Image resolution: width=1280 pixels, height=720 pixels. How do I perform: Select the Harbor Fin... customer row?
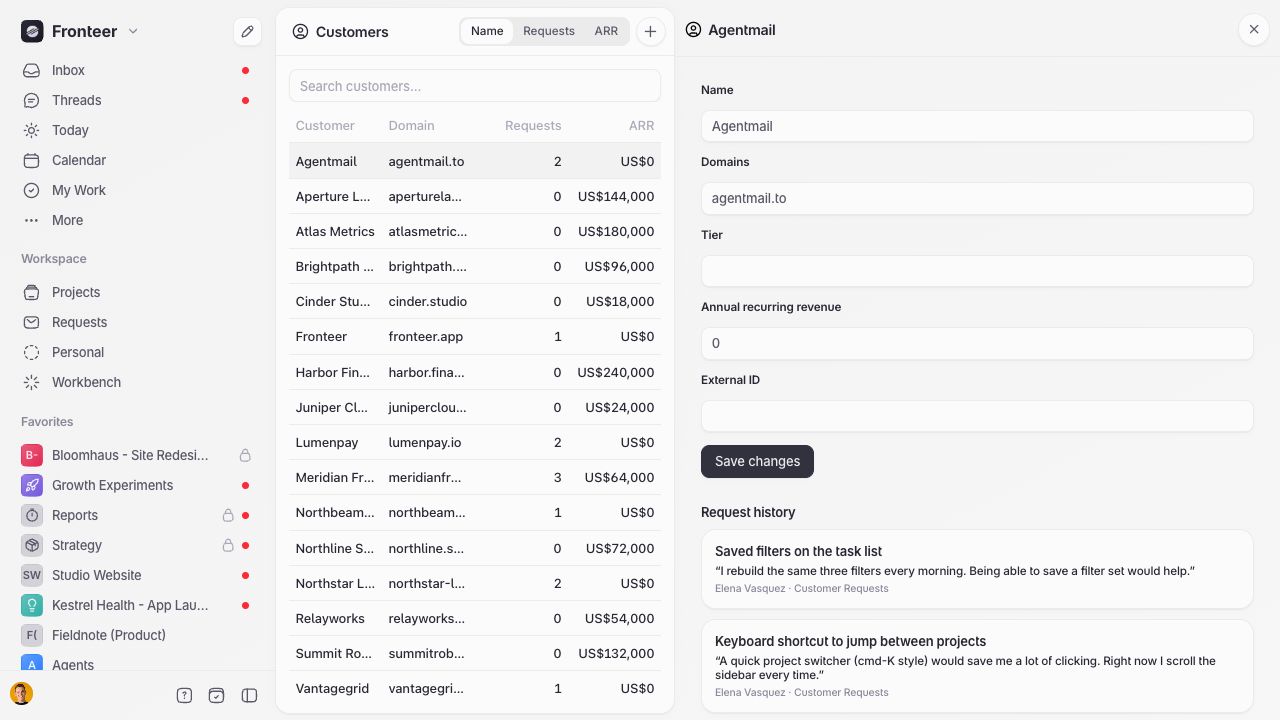475,372
